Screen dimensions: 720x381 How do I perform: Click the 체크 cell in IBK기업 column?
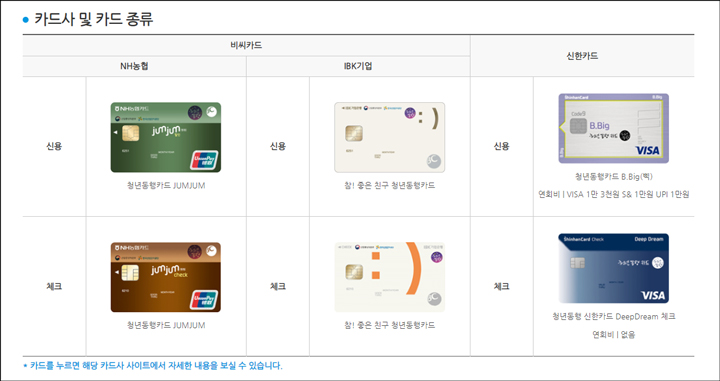(x=278, y=286)
